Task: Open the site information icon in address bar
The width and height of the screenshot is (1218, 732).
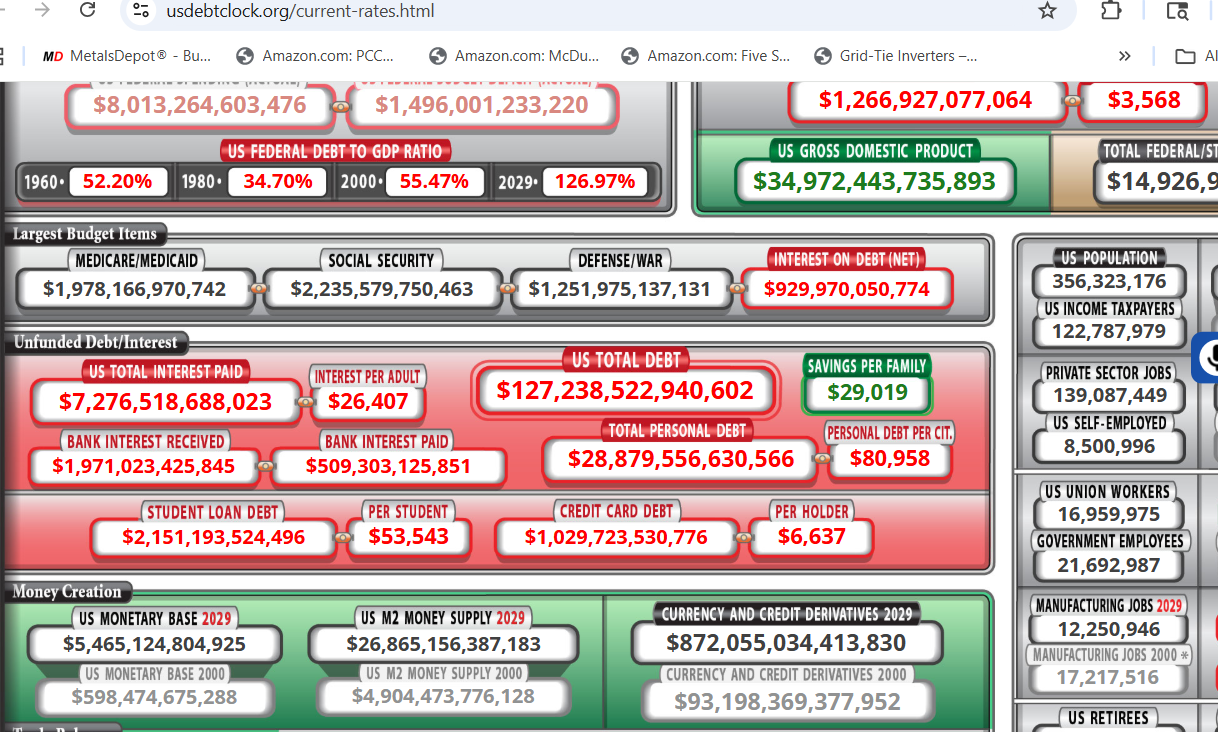Action: tap(142, 11)
